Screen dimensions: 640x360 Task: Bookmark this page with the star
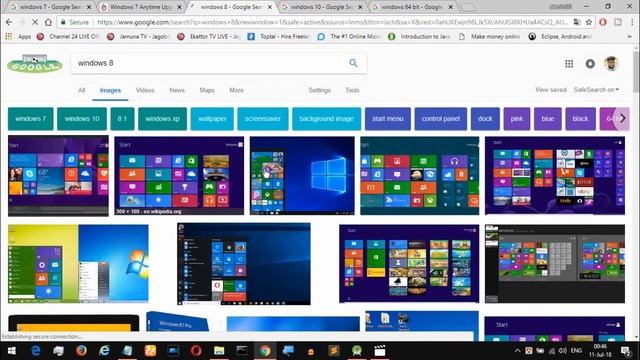coord(589,22)
